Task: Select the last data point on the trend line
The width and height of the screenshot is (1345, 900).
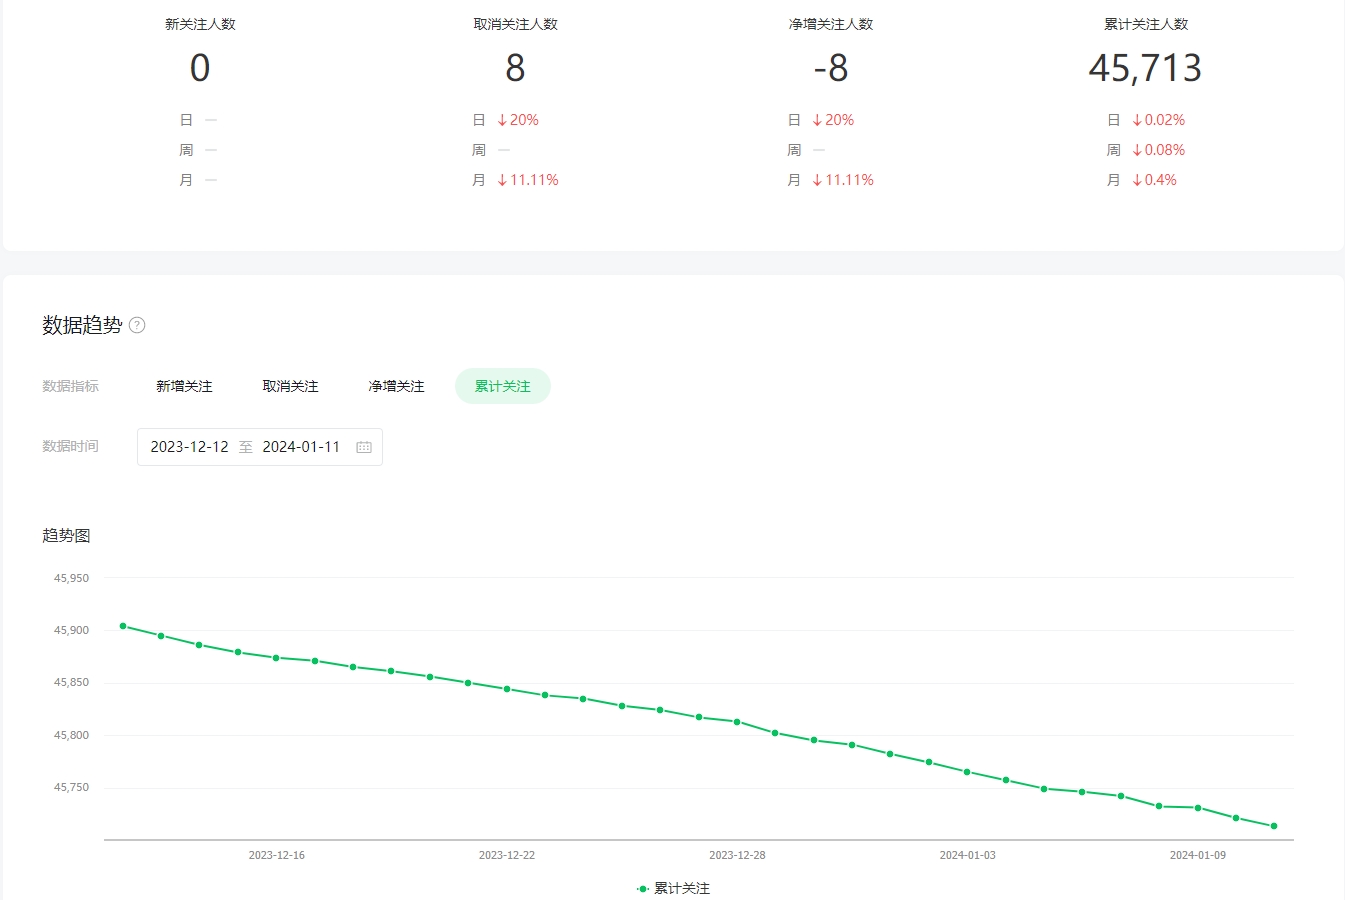Action: click(x=1274, y=826)
